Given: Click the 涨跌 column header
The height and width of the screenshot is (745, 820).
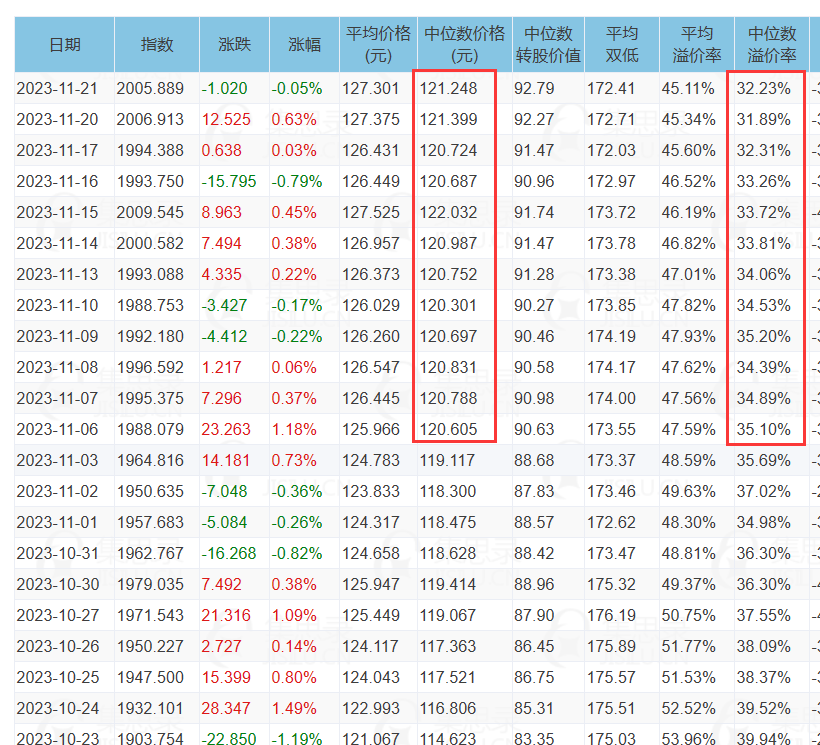Looking at the screenshot, I should point(234,44).
